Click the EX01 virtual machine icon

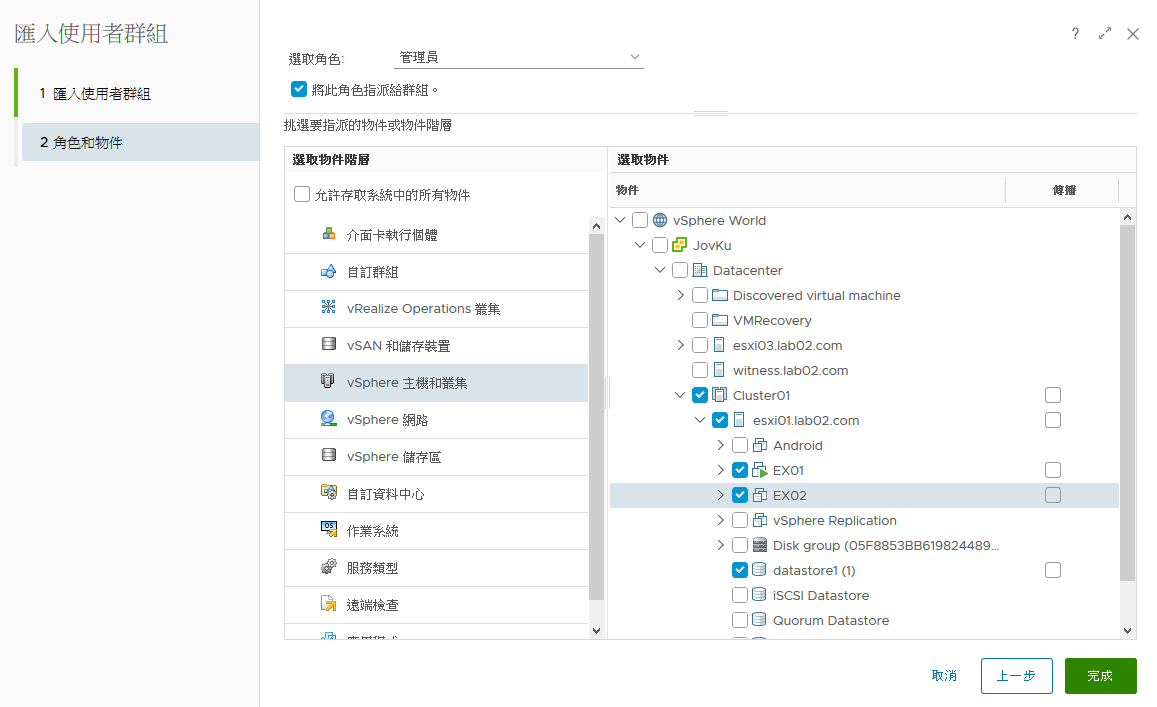pos(759,470)
